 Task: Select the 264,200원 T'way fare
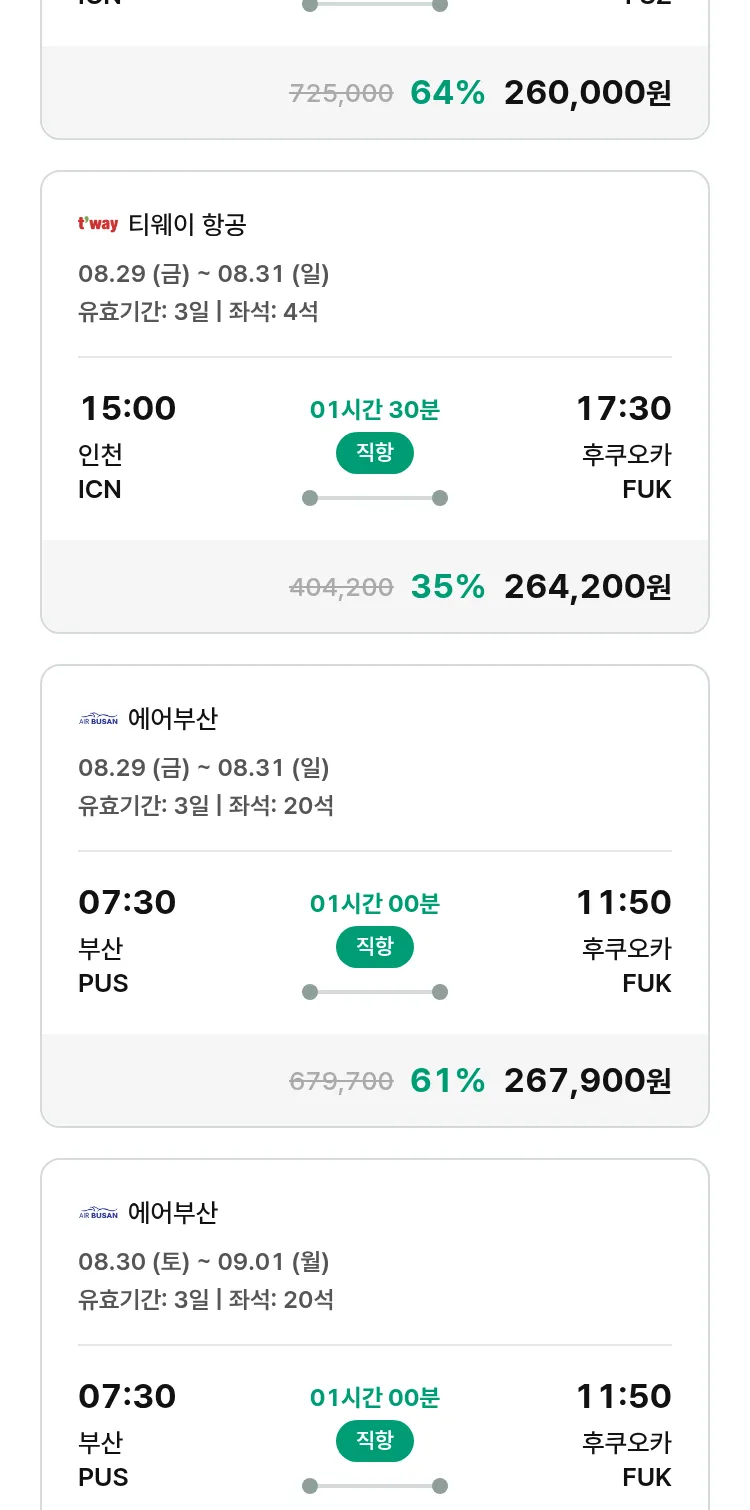[x=587, y=587]
